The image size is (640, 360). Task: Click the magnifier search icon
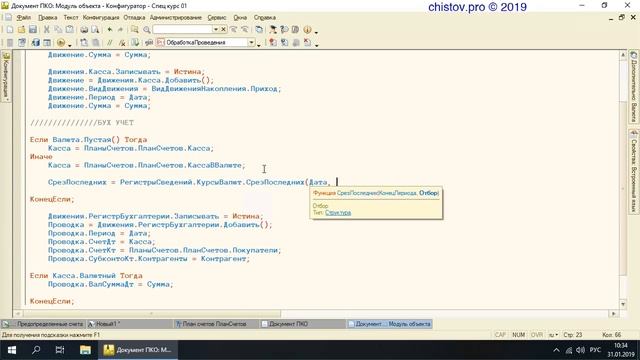tap(147, 29)
